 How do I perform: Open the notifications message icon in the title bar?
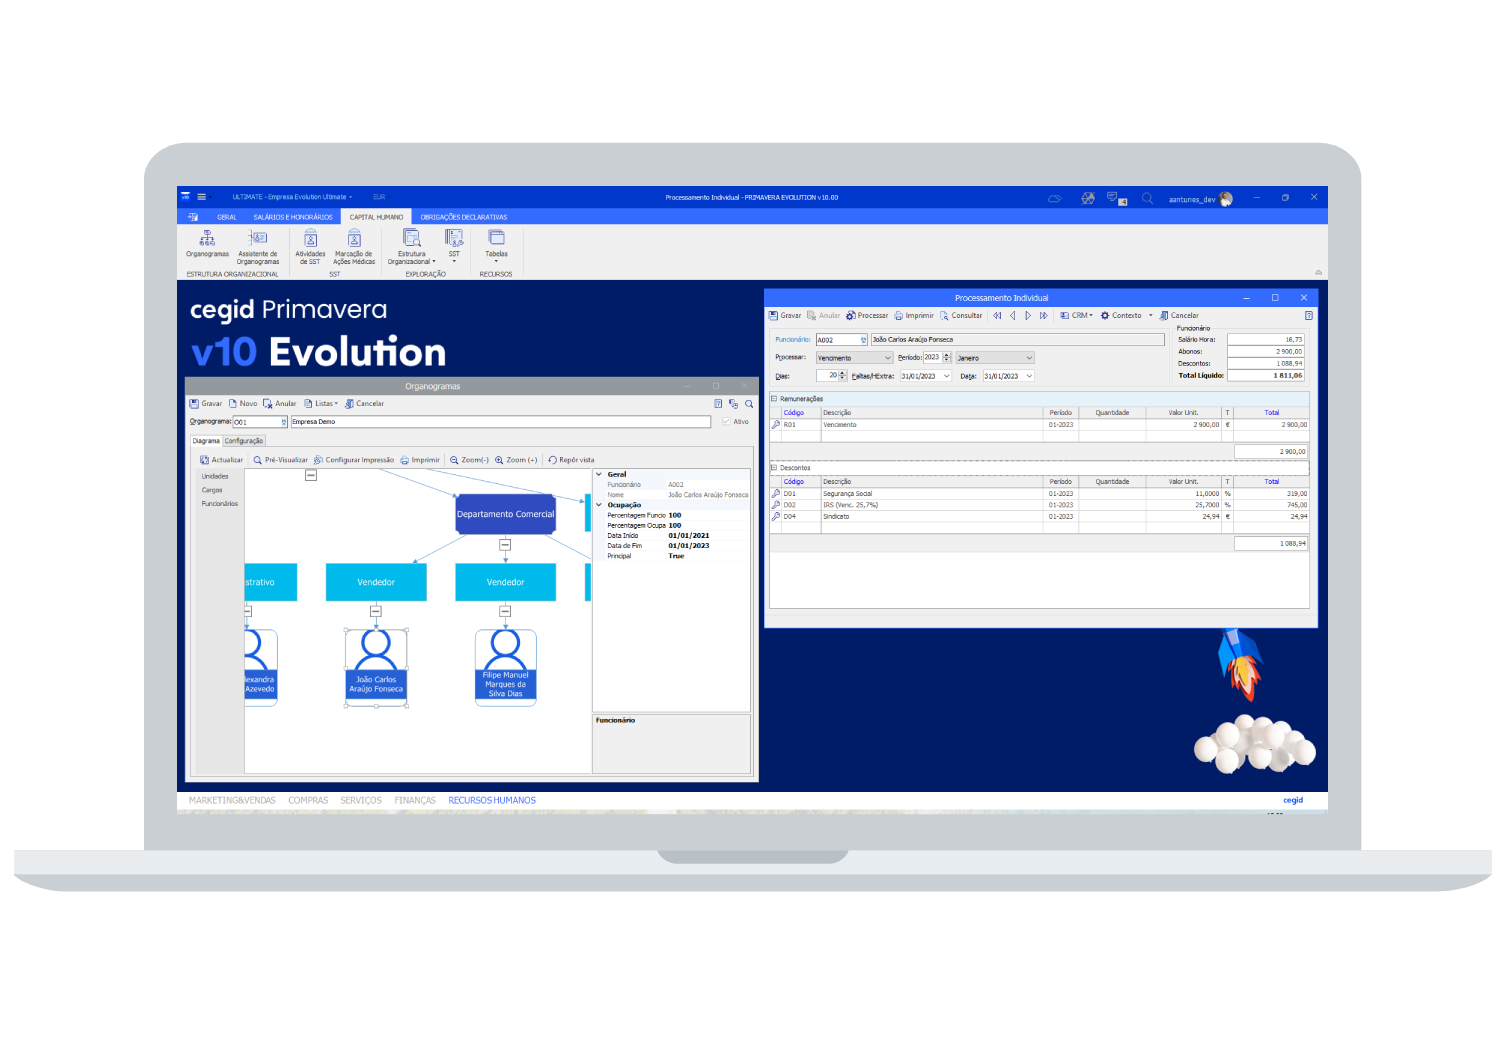tap(1117, 198)
